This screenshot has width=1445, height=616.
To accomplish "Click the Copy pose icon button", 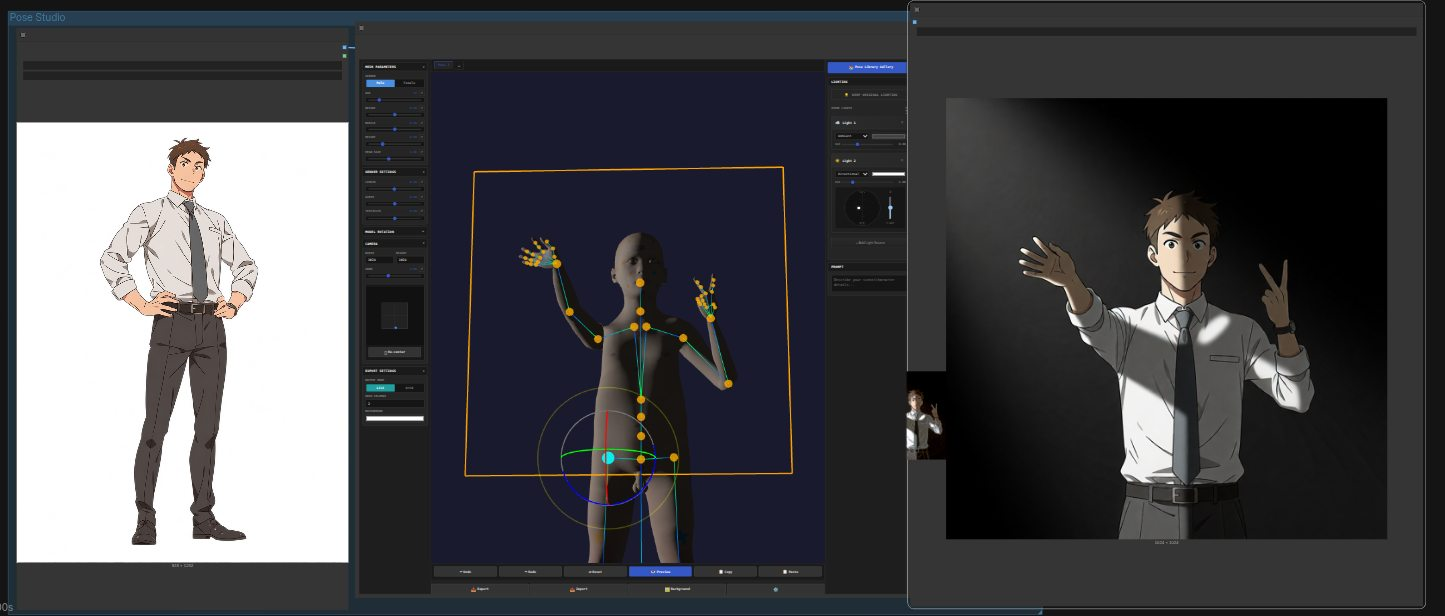I will [x=725, y=572].
